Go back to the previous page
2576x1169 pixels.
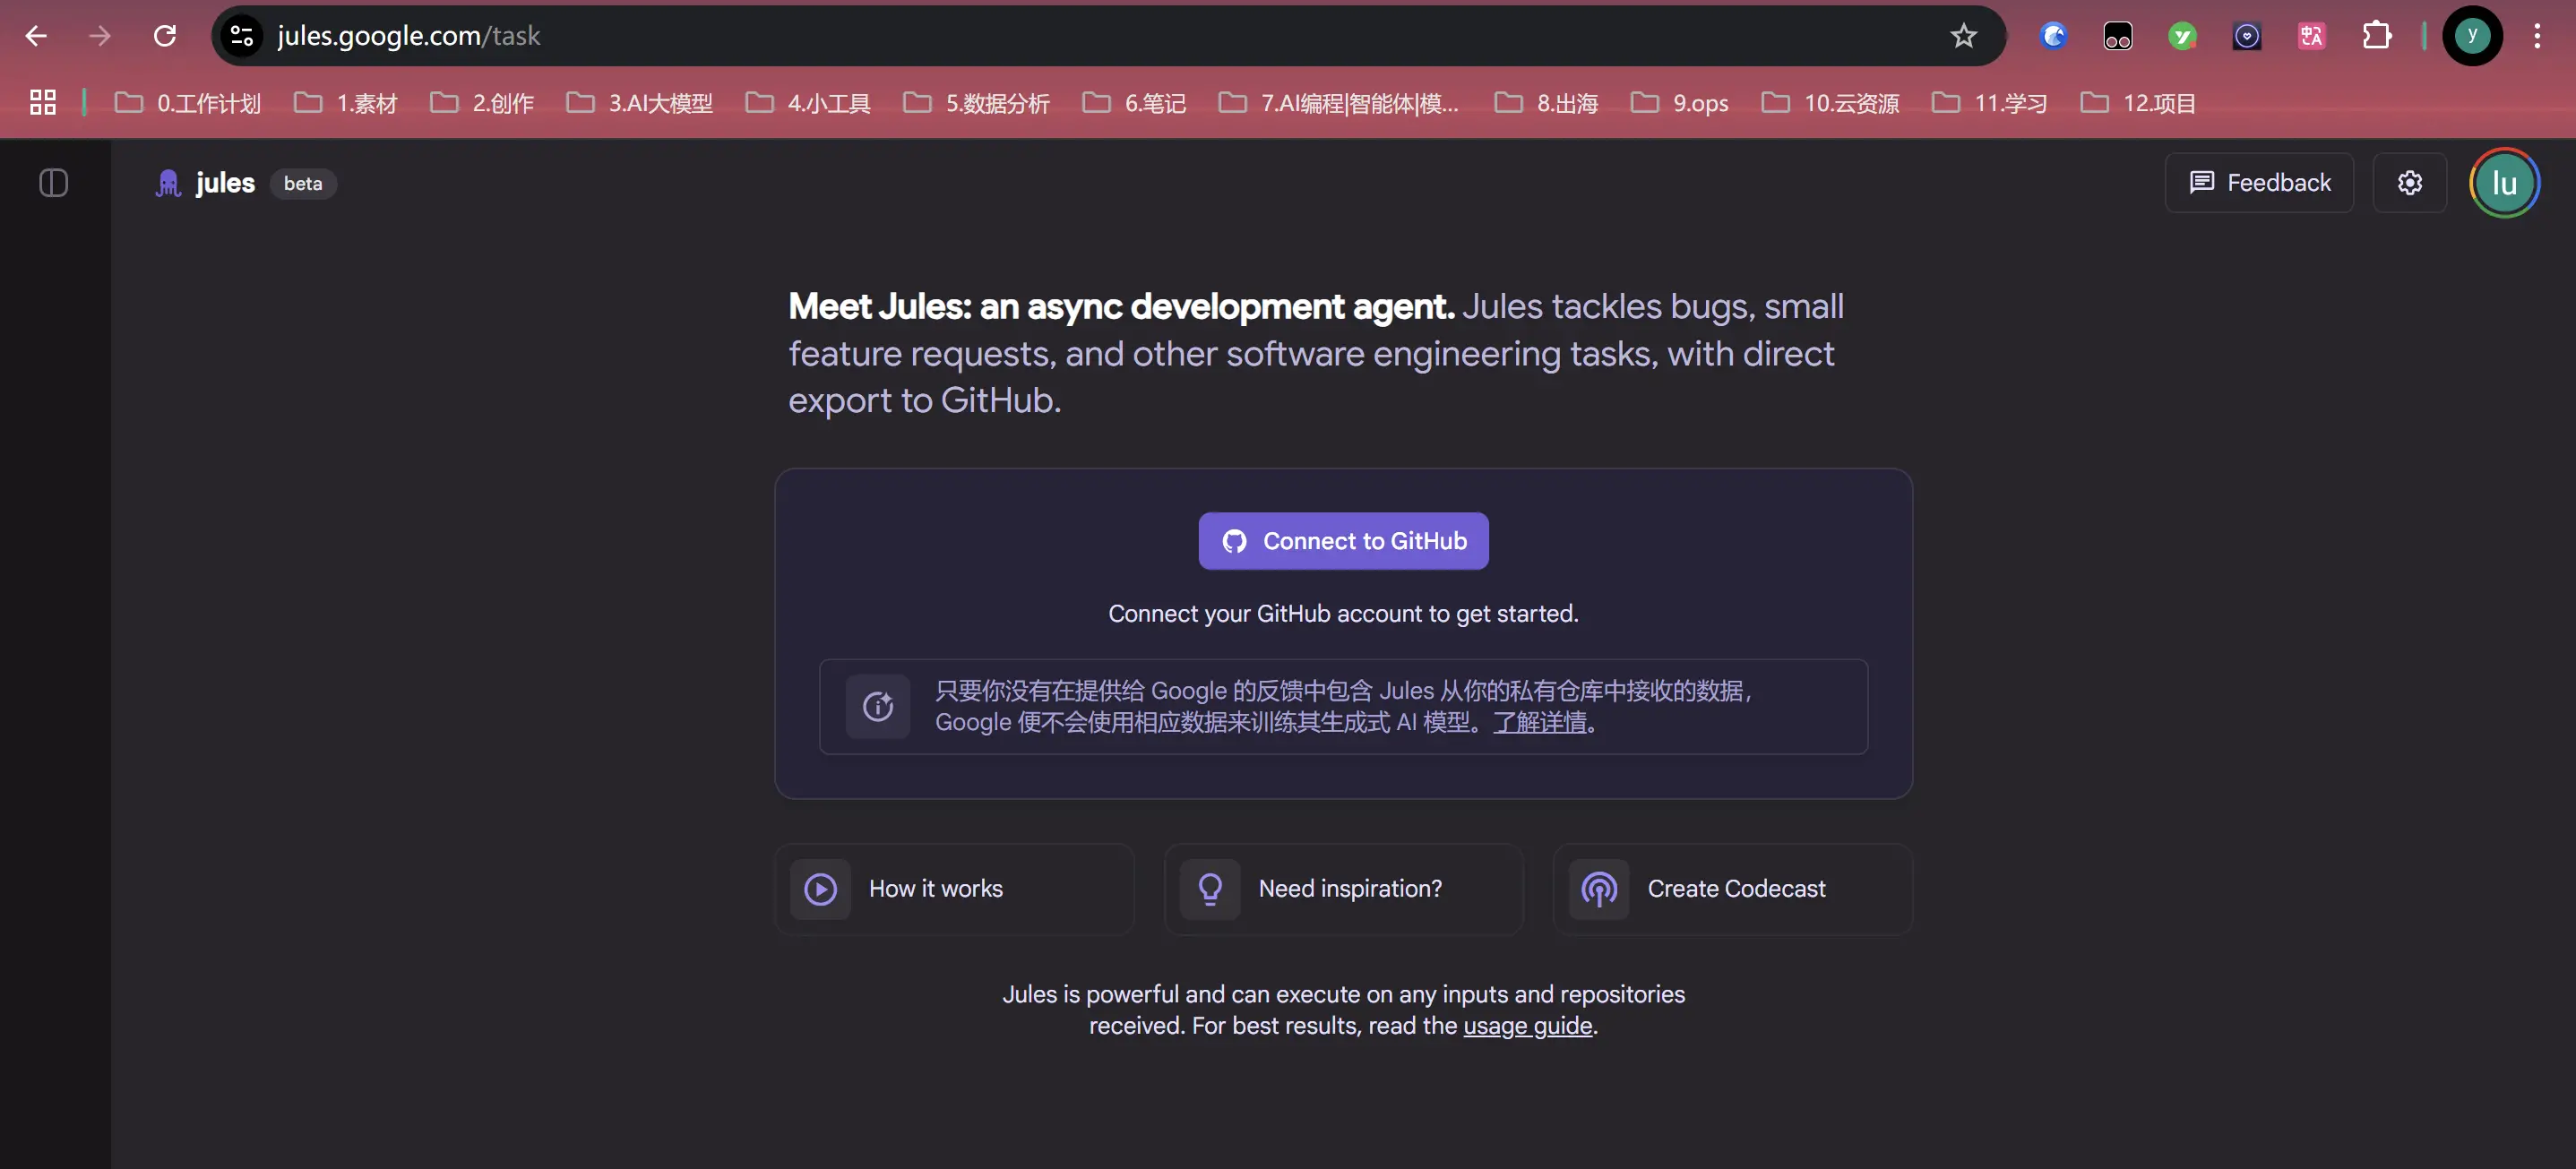pyautogui.click(x=36, y=36)
